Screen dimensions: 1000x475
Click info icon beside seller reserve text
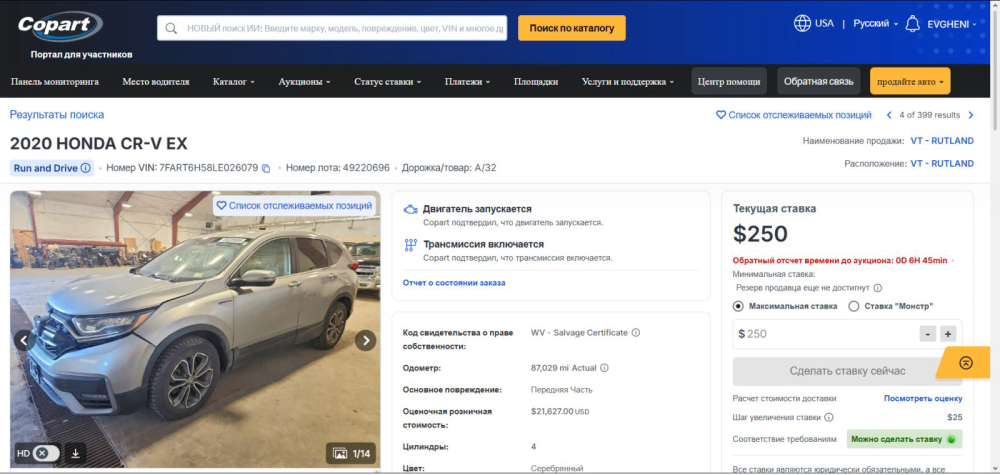[878, 288]
